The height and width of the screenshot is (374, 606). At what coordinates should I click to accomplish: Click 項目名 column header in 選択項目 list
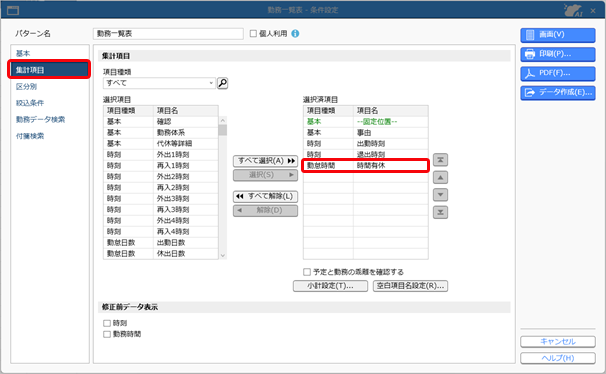pyautogui.click(x=186, y=111)
